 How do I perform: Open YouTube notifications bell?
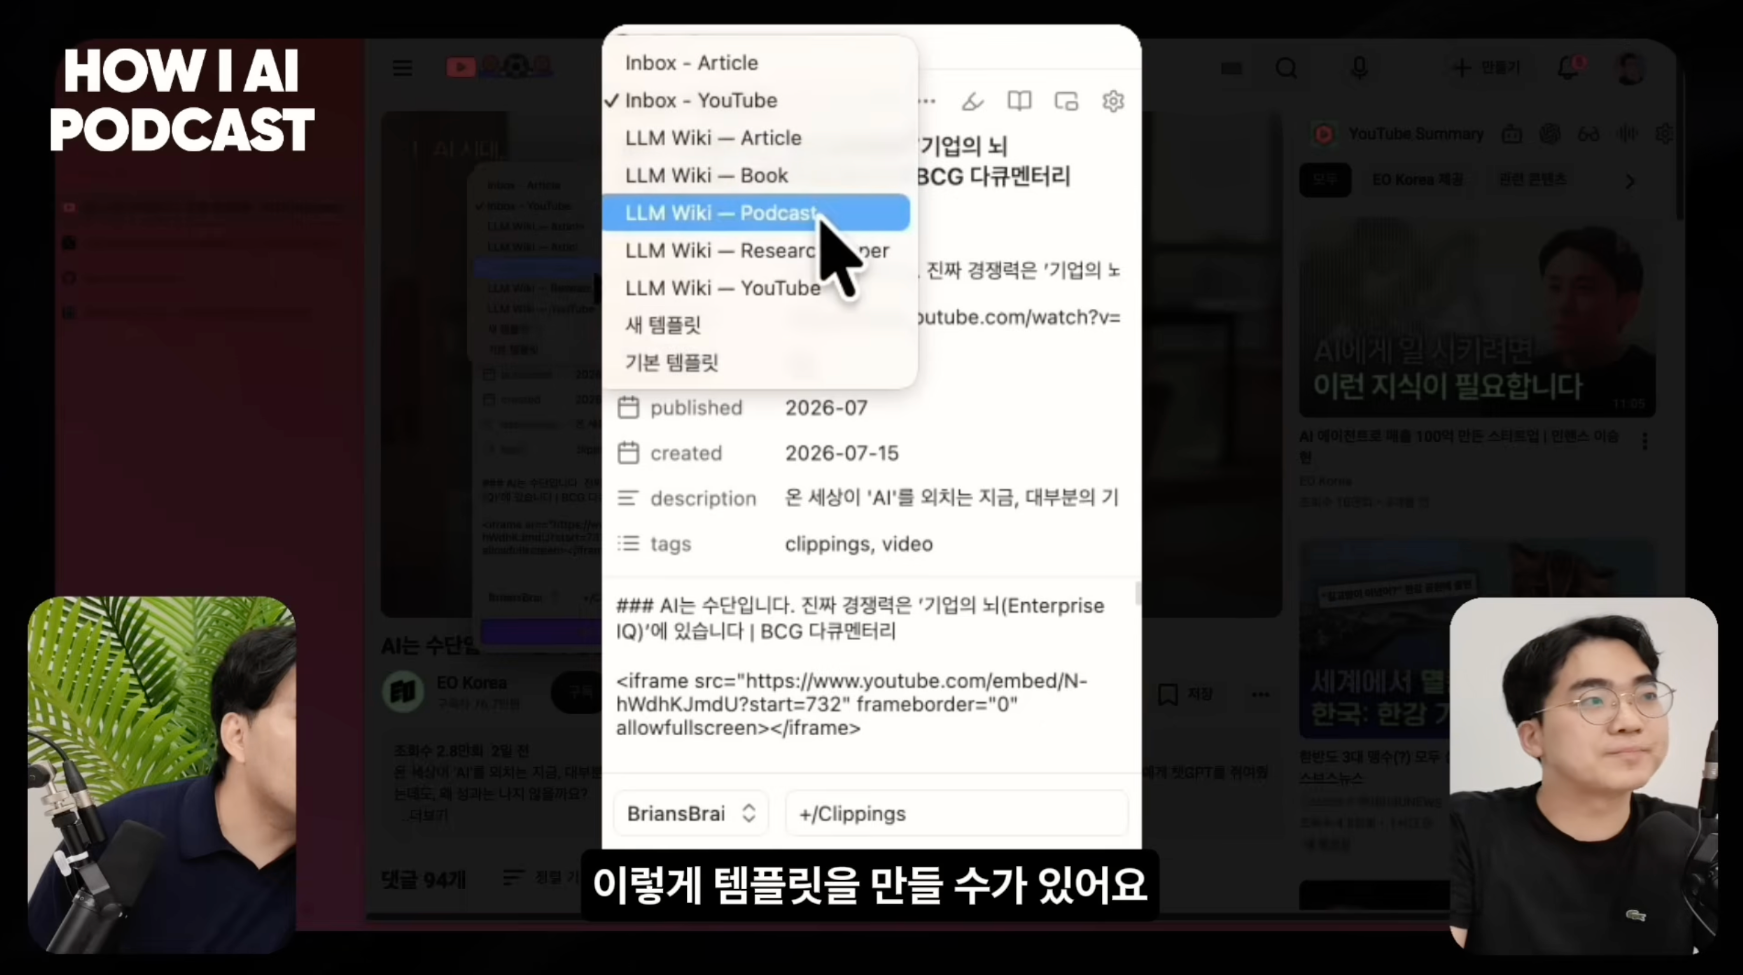click(x=1569, y=68)
